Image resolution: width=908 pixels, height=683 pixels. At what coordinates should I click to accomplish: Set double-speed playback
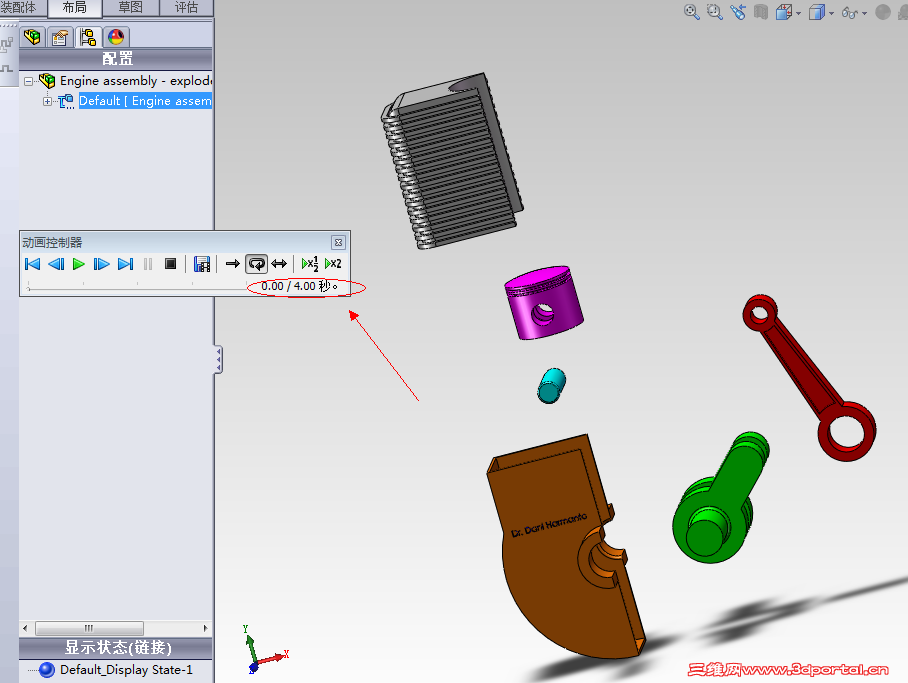[x=334, y=264]
